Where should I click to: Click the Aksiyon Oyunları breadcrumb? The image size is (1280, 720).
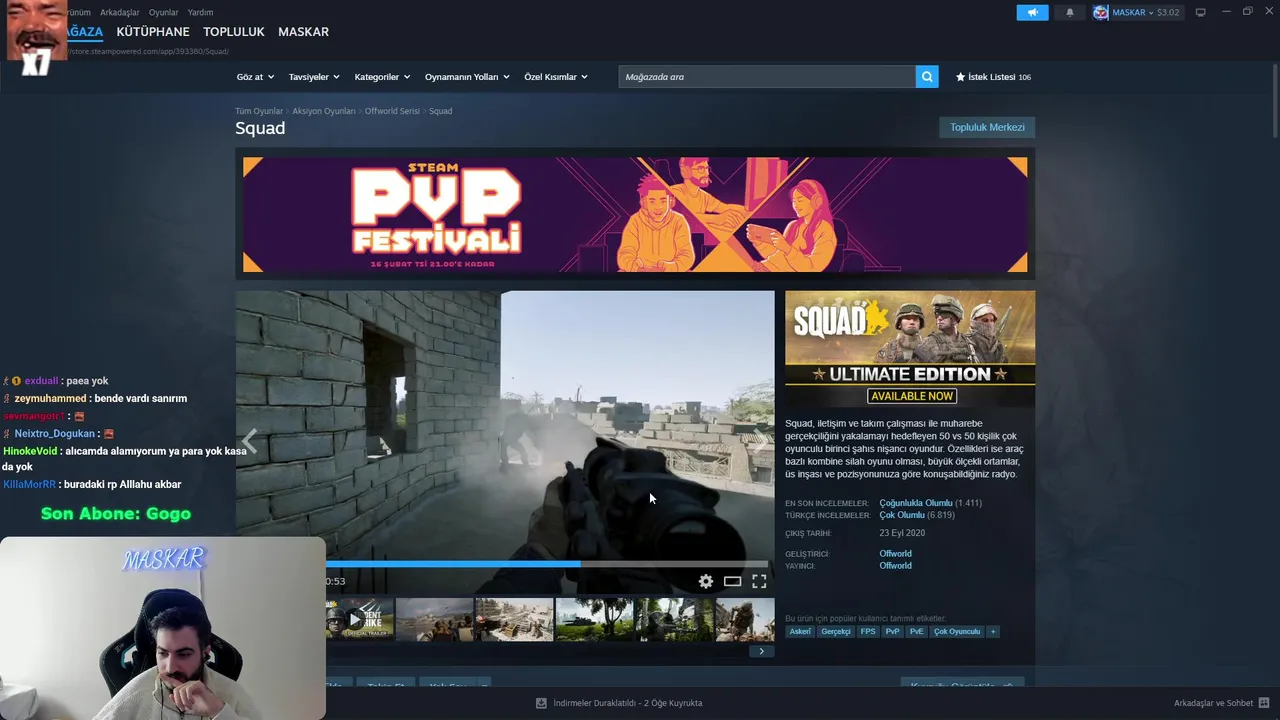click(324, 111)
